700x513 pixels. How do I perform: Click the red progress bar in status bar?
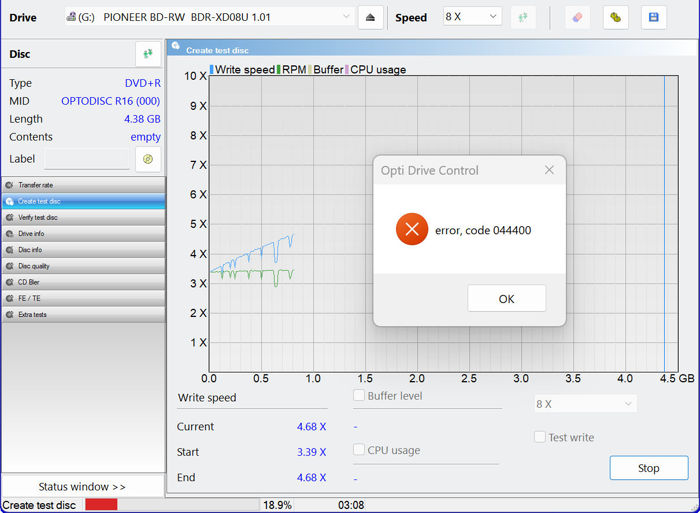(101, 505)
